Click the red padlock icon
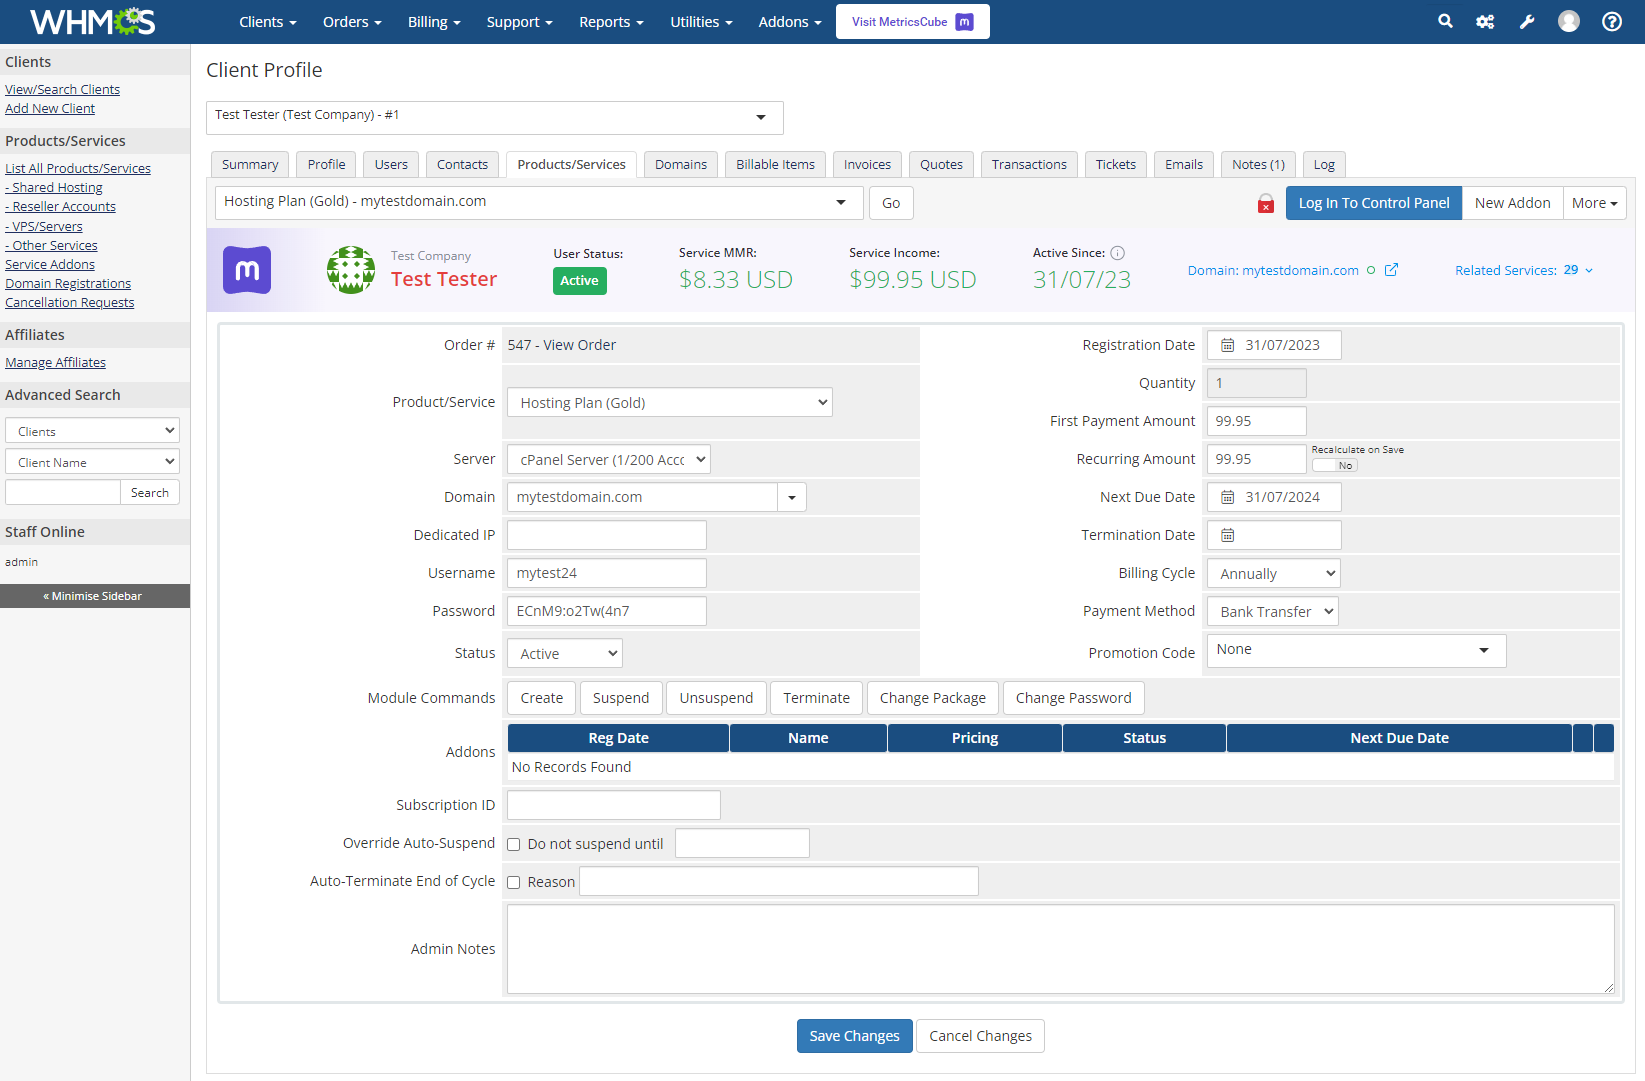Image resolution: width=1645 pixels, height=1081 pixels. pos(1265,203)
